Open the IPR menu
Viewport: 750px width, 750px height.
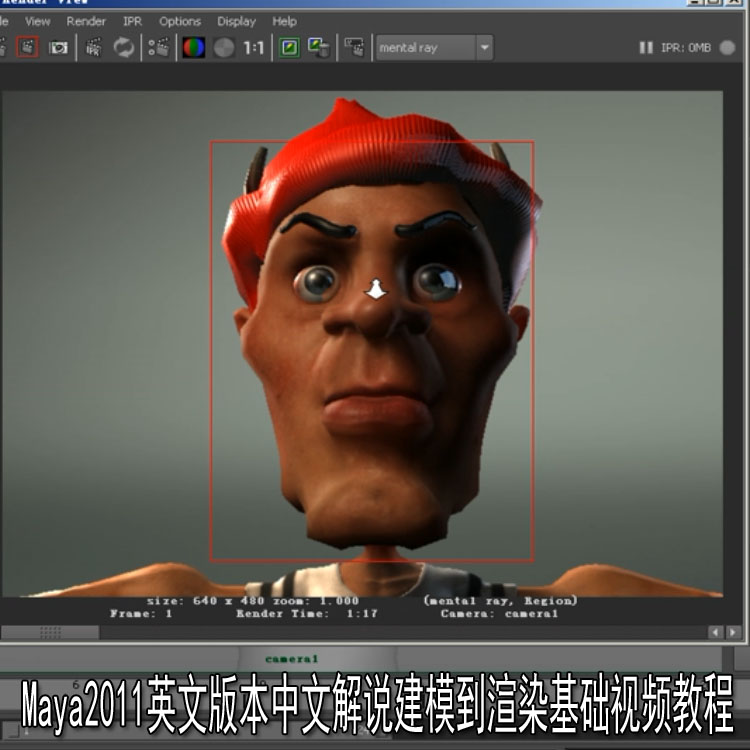132,22
